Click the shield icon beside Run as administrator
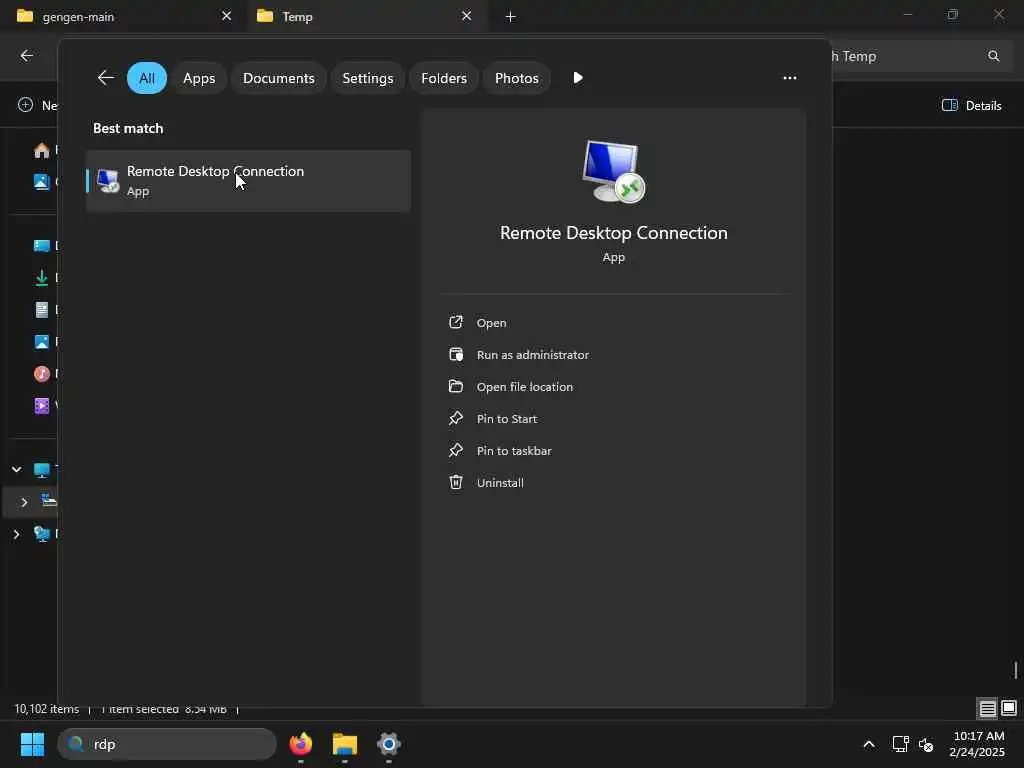The image size is (1024, 768). tap(456, 354)
